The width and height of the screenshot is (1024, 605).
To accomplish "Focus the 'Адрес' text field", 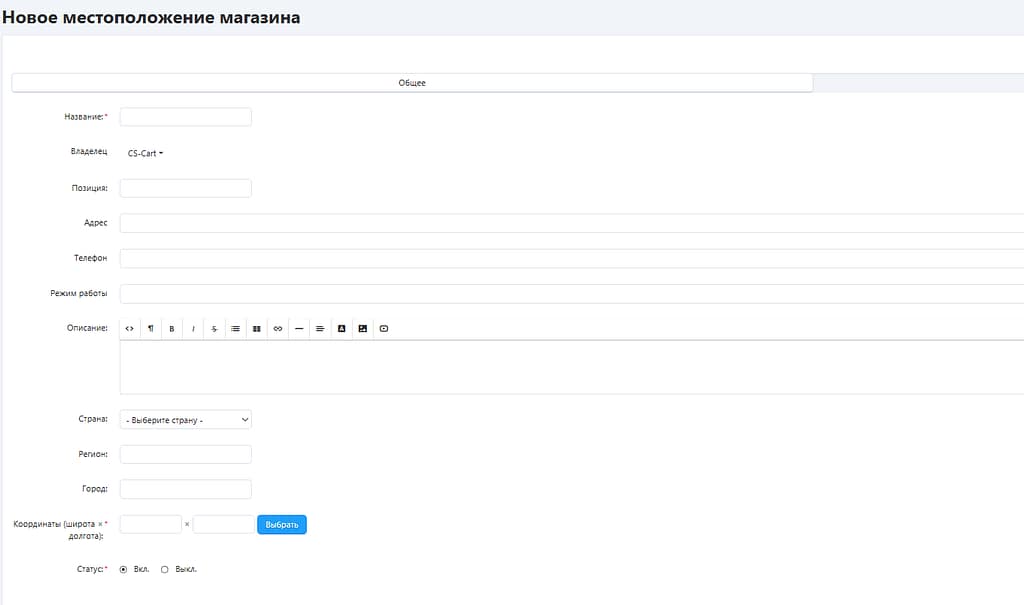I will point(570,223).
